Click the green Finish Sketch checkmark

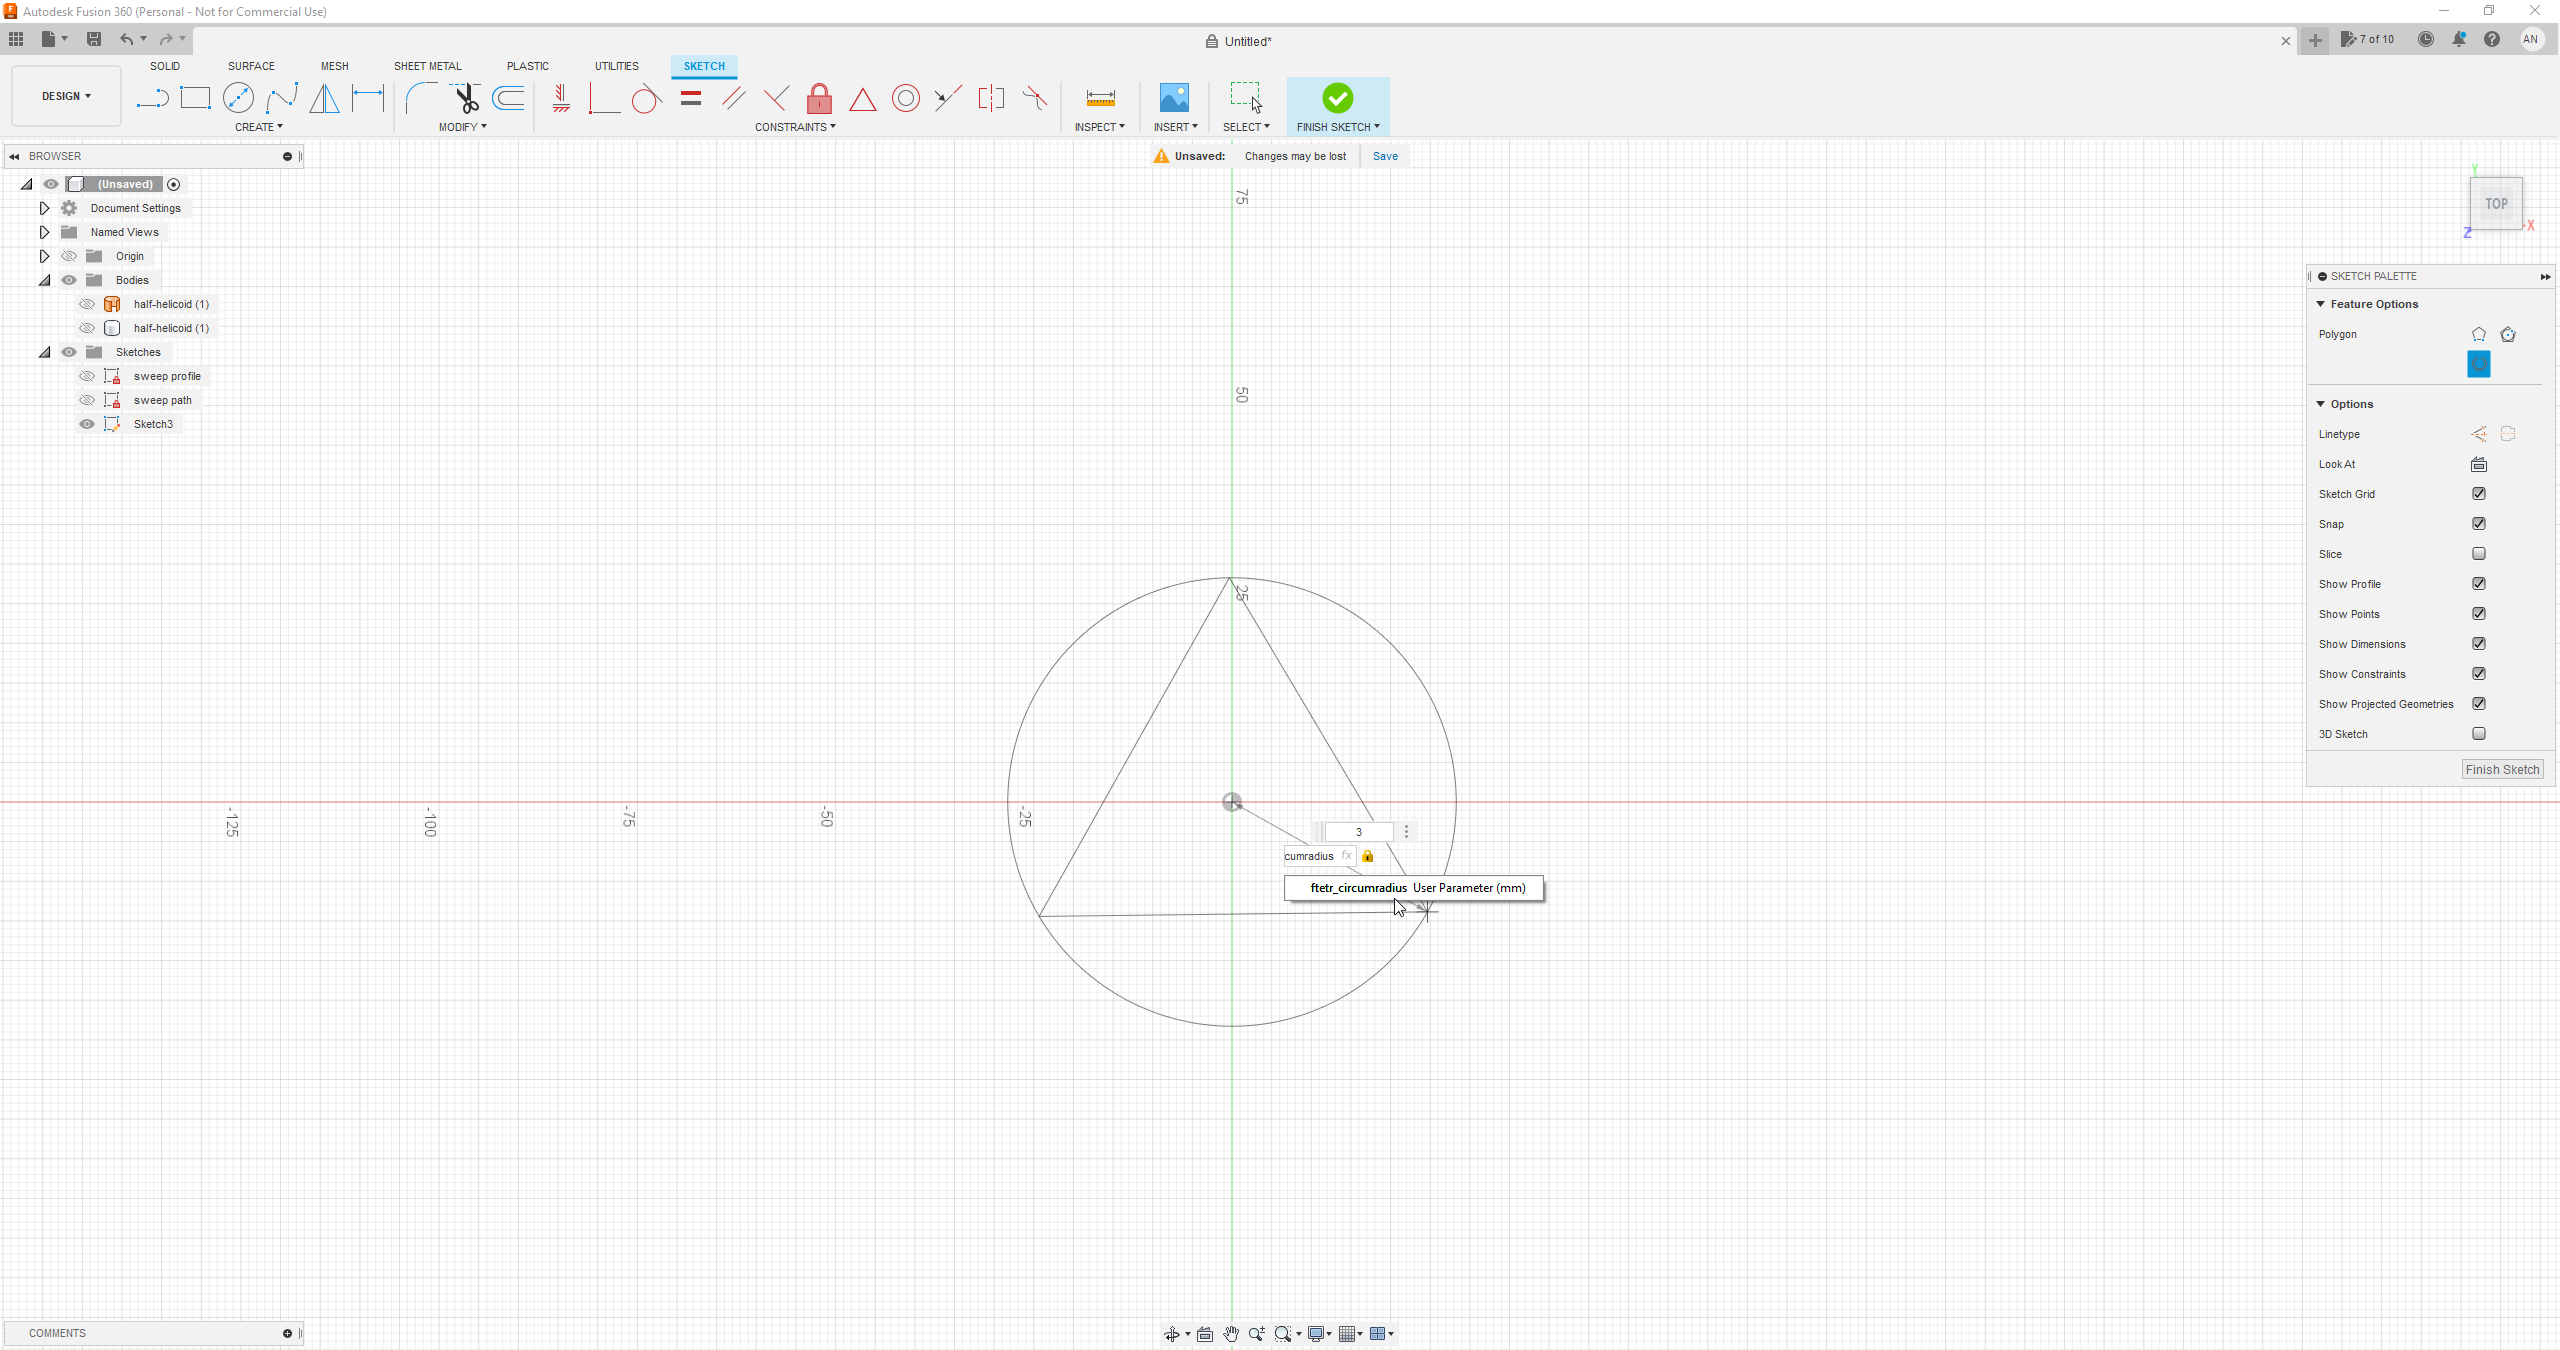click(x=1338, y=98)
